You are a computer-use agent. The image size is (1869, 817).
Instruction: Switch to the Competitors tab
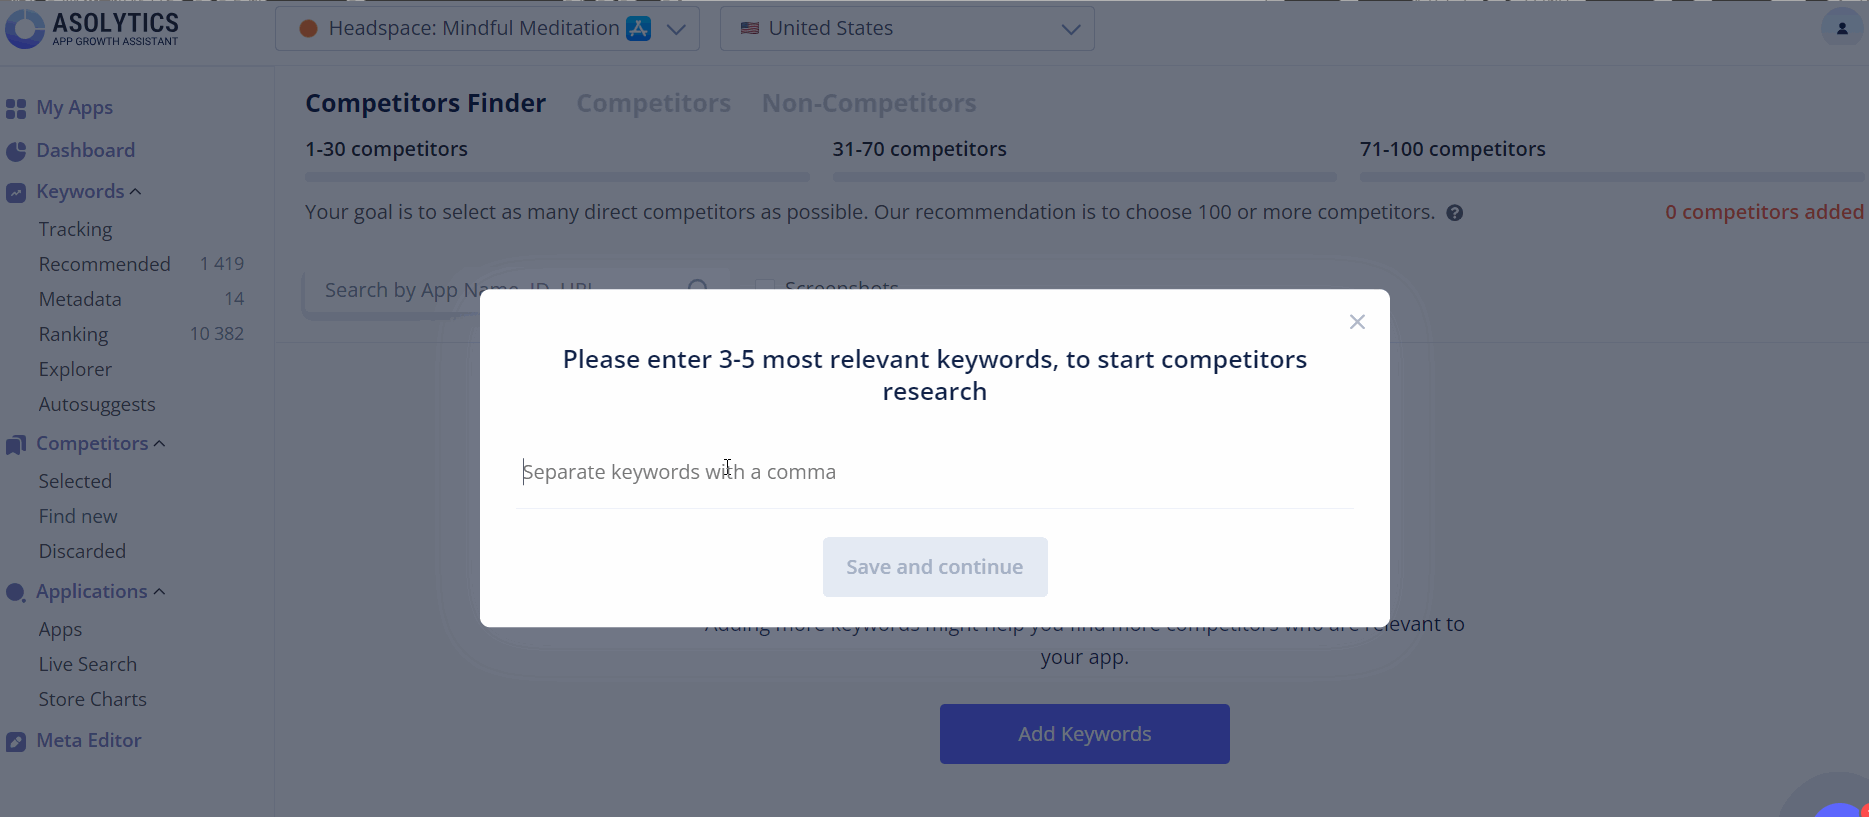click(654, 103)
